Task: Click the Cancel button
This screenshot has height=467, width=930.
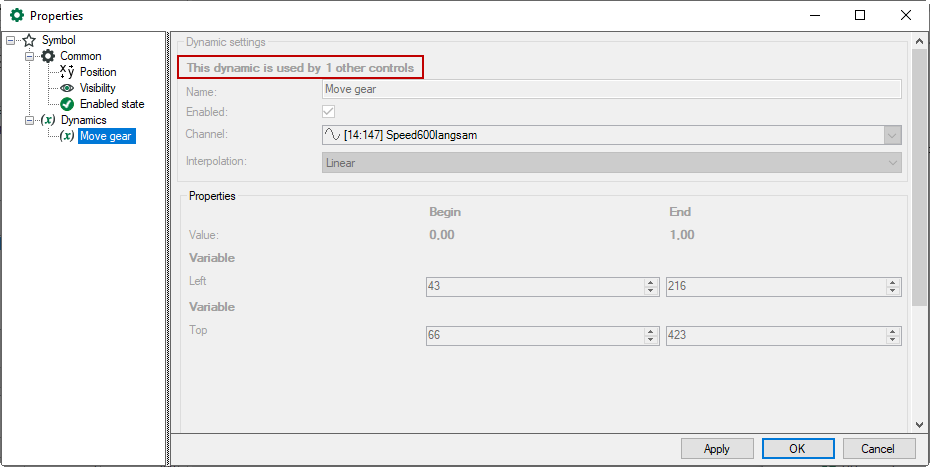Action: tap(878, 449)
